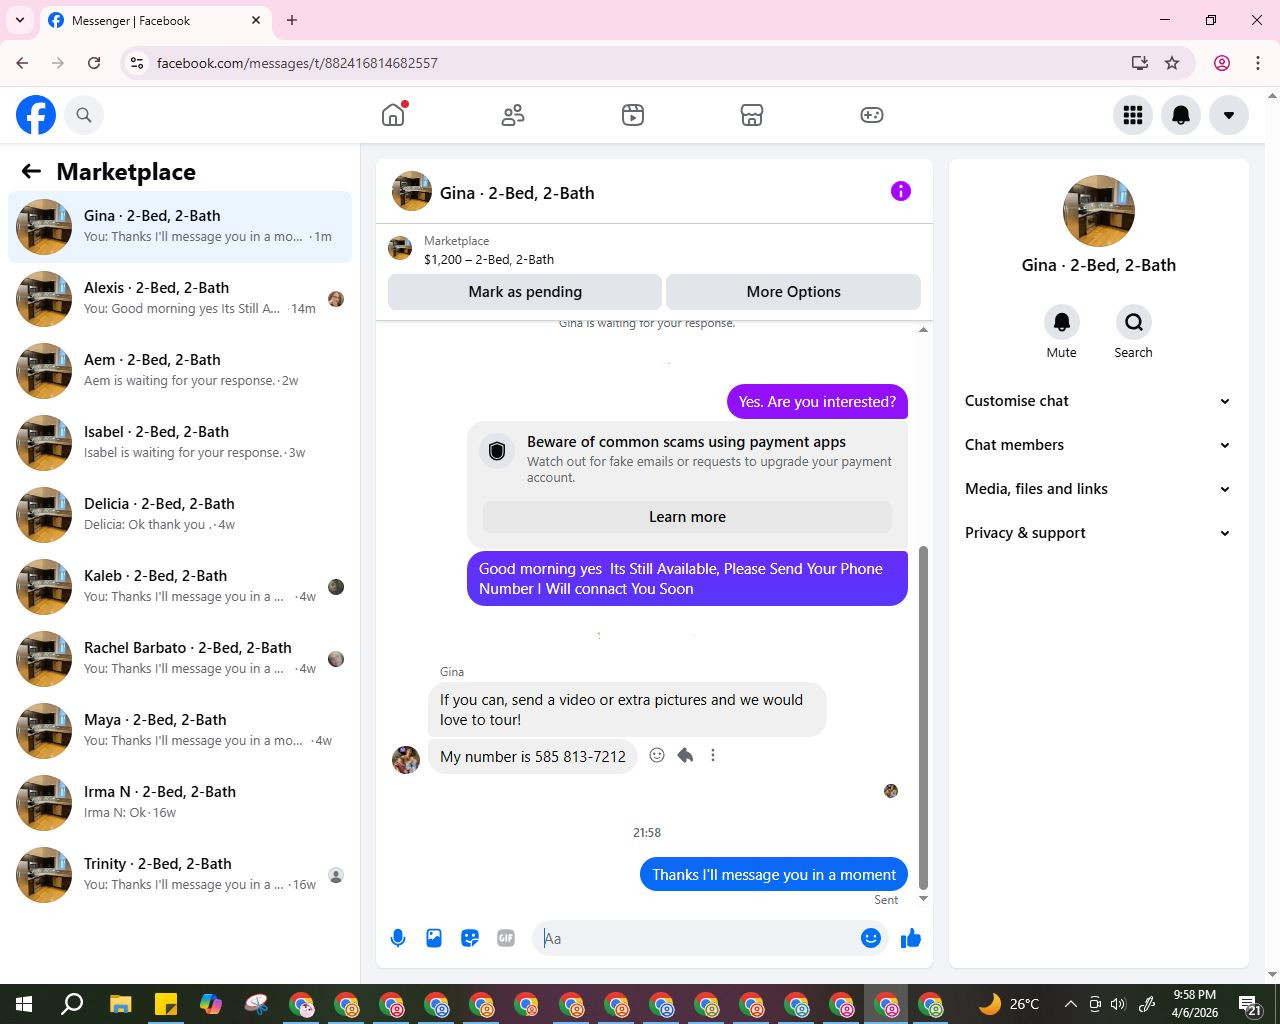
Task: Expand the Privacy & support section
Action: pyautogui.click(x=1098, y=533)
